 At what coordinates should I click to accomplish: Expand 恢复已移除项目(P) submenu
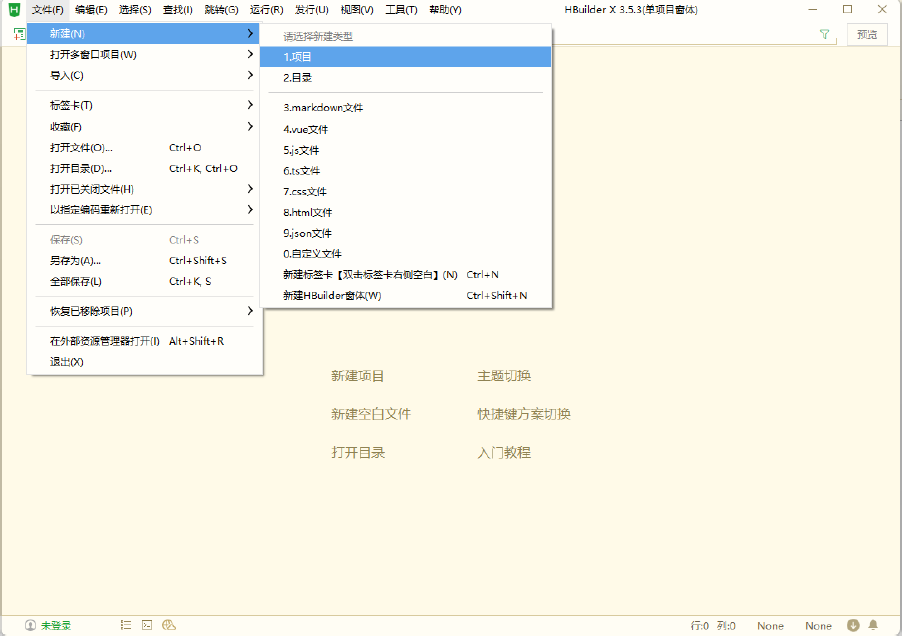[250, 311]
